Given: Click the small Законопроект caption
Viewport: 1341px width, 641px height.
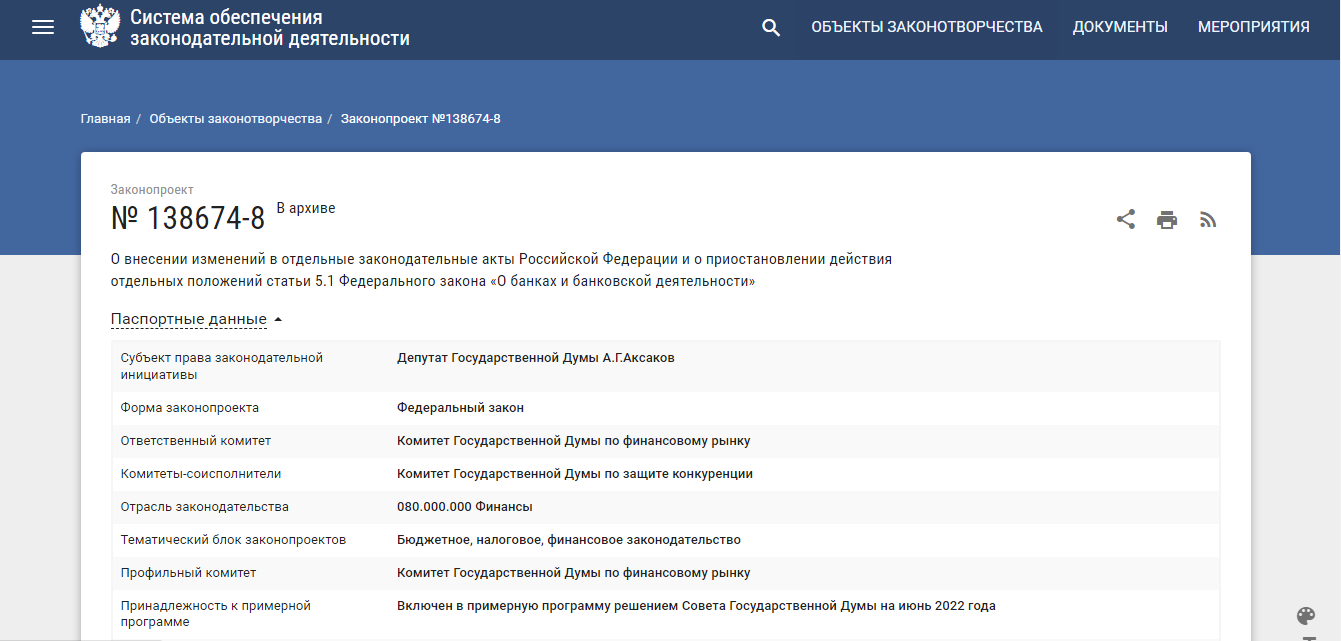Looking at the screenshot, I should pos(152,189).
